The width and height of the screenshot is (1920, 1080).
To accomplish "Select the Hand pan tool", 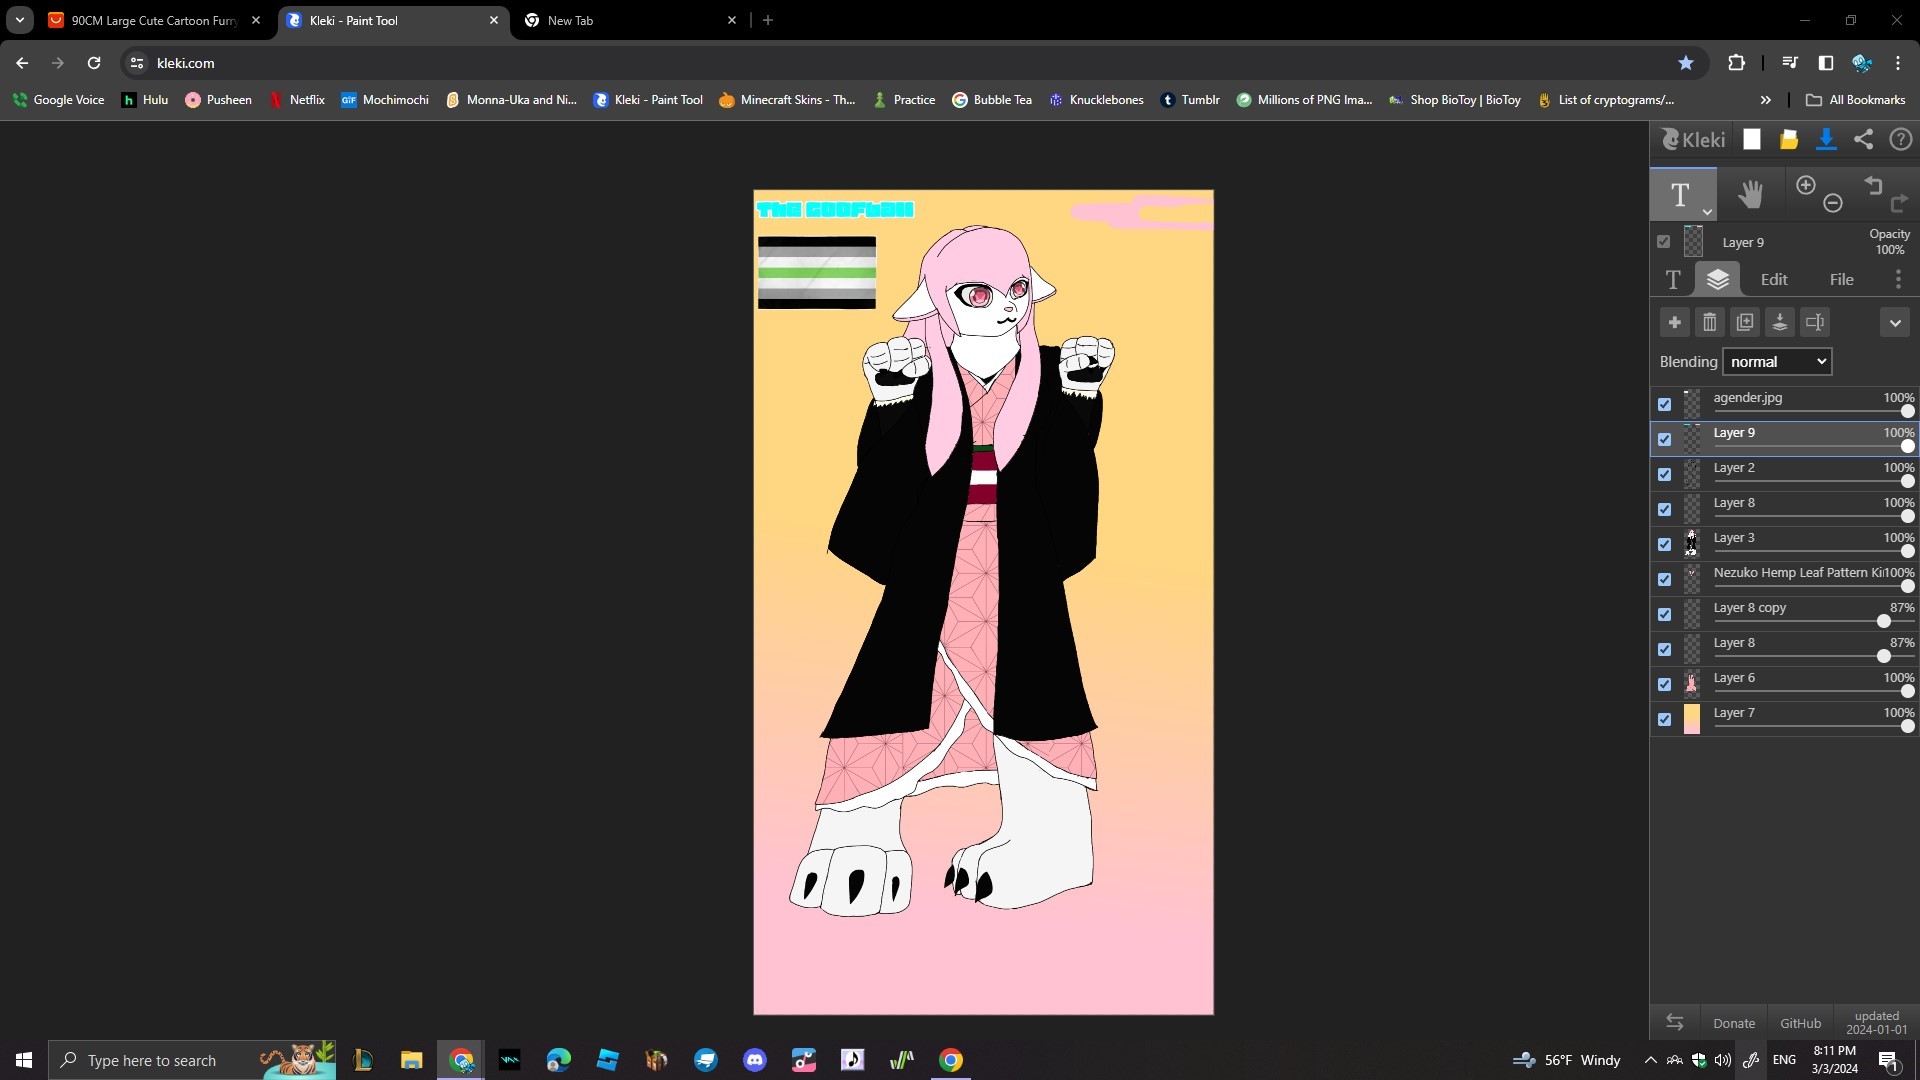I will 1750,194.
